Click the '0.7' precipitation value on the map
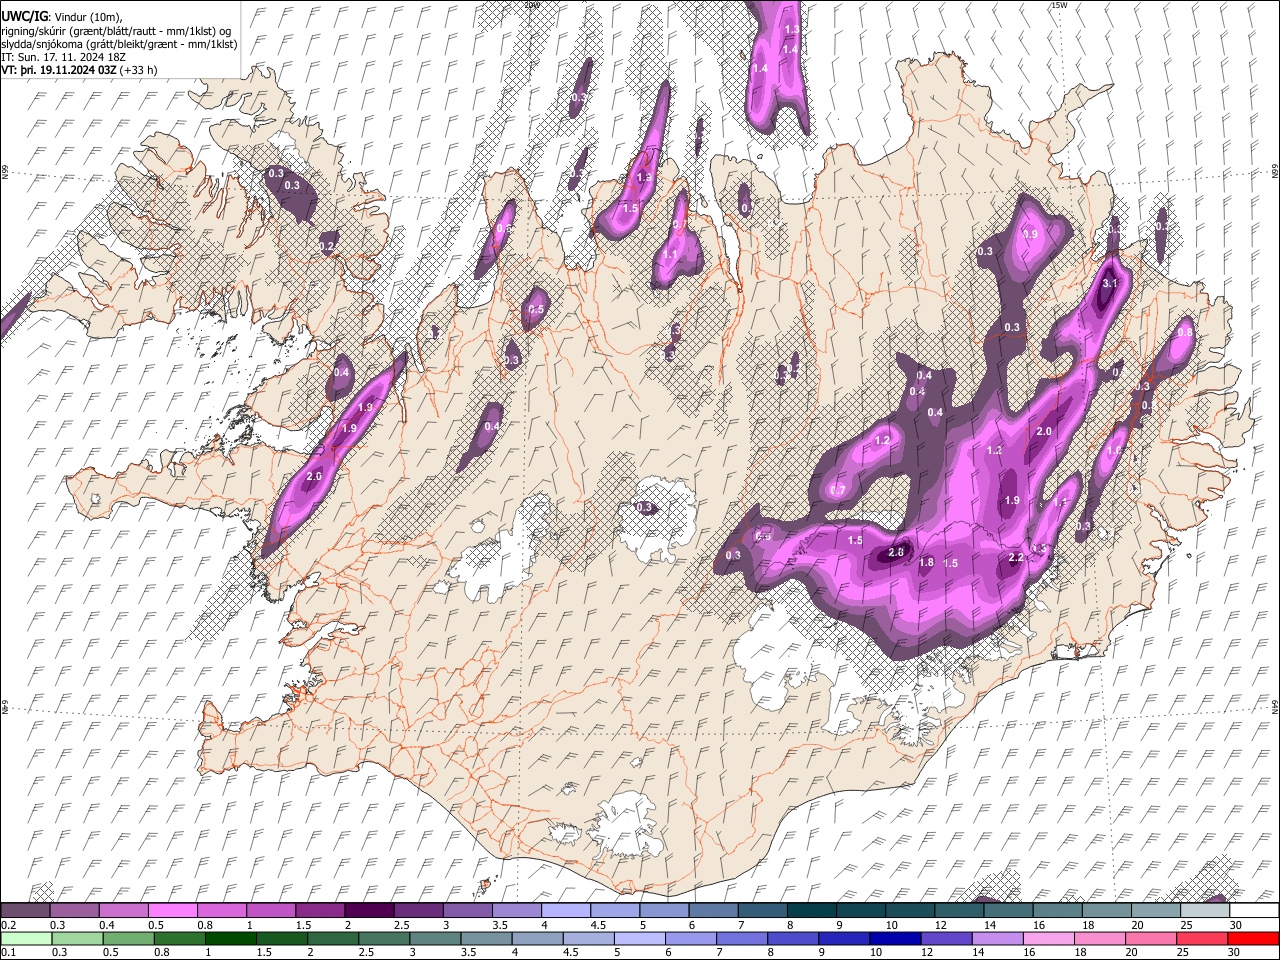1280x960 pixels. 838,490
